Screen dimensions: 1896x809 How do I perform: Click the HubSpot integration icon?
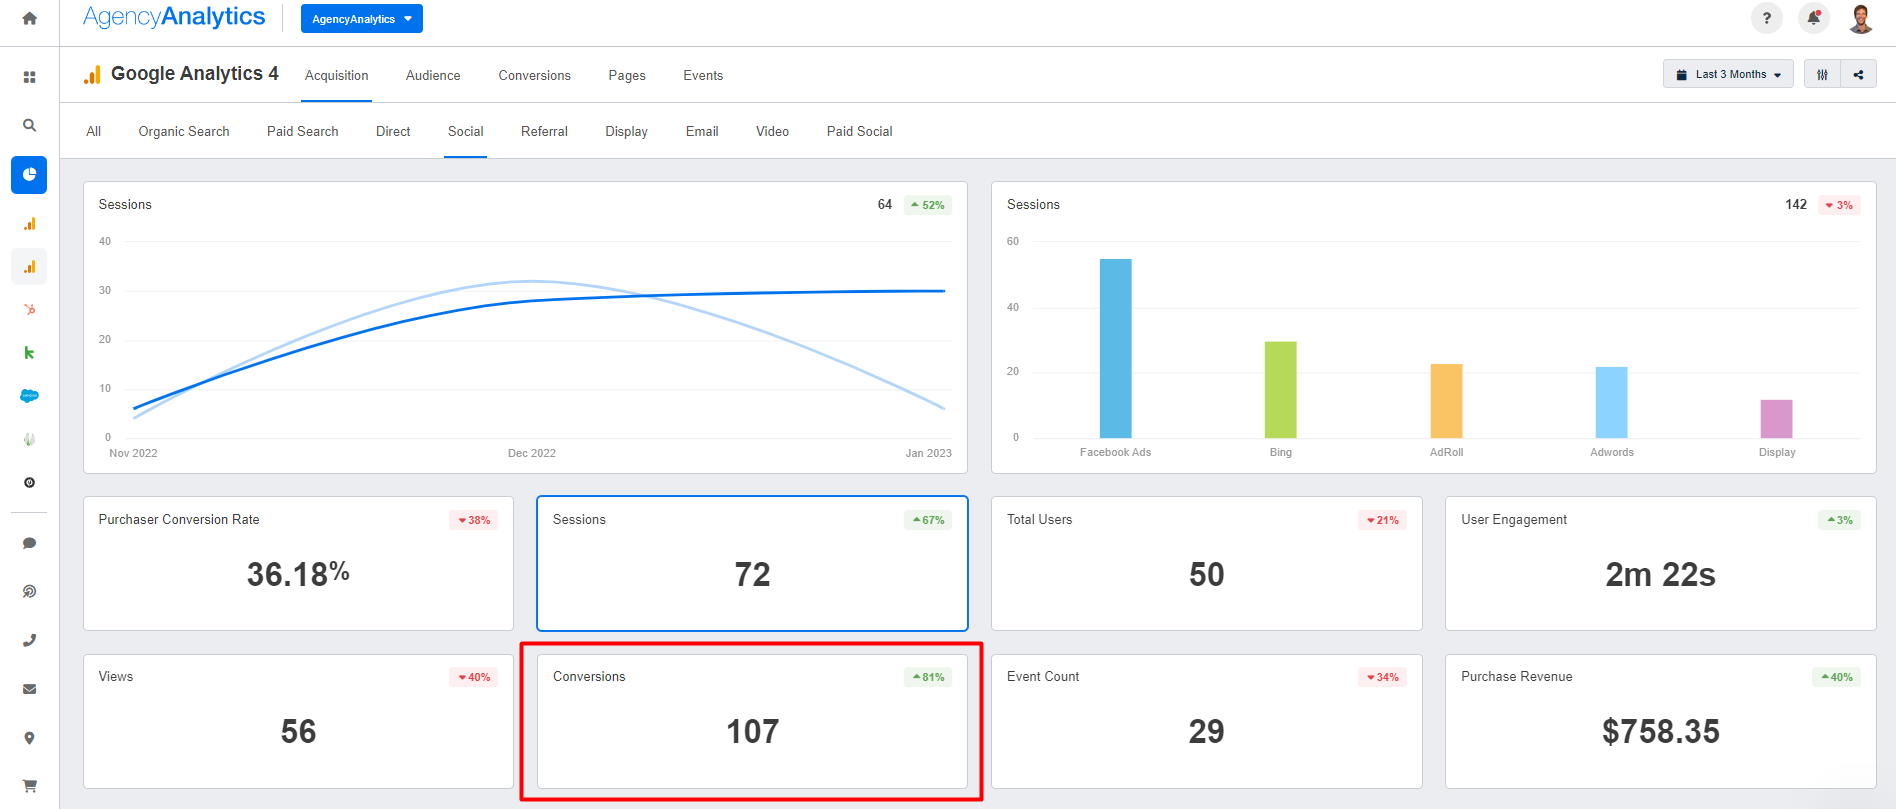pyautogui.click(x=29, y=309)
